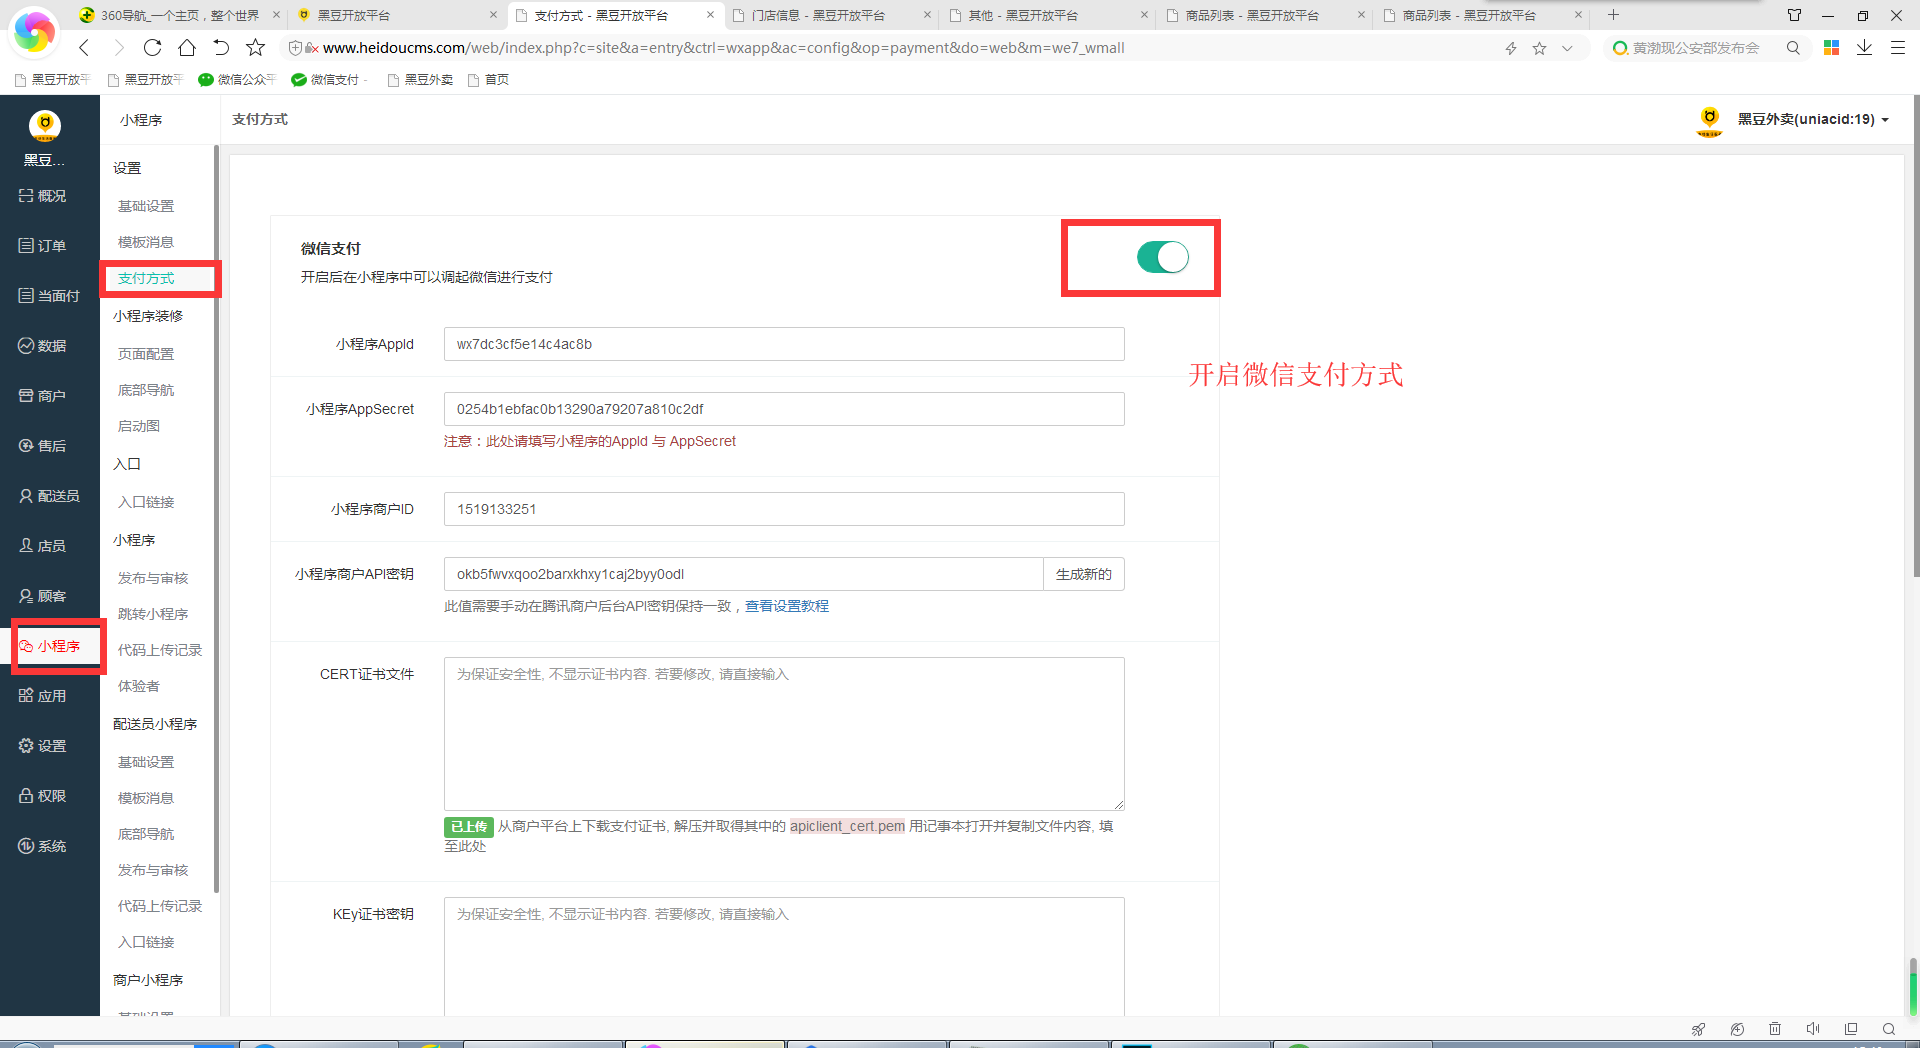The image size is (1920, 1048).
Task: Click the browser refresh icon
Action: pos(152,47)
